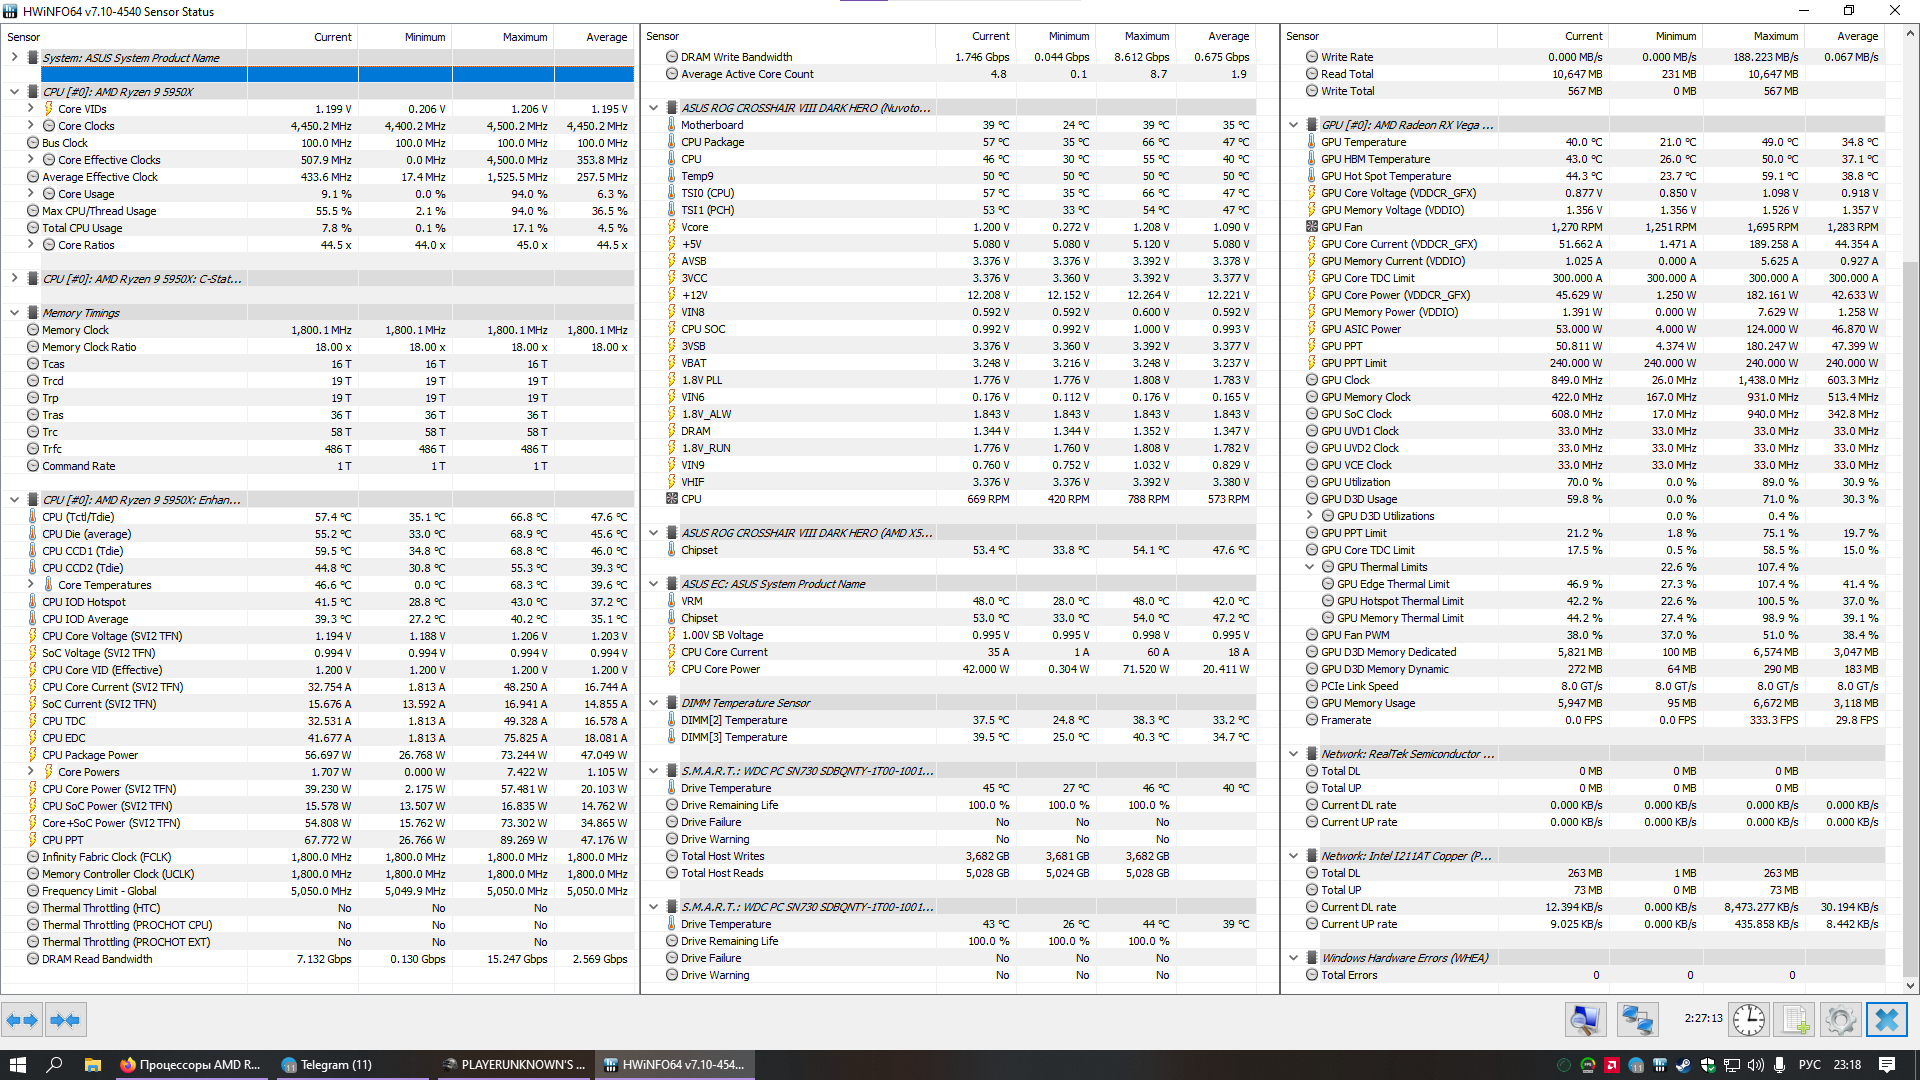
Task: Click the expand panels arrows button
Action: (22, 1020)
